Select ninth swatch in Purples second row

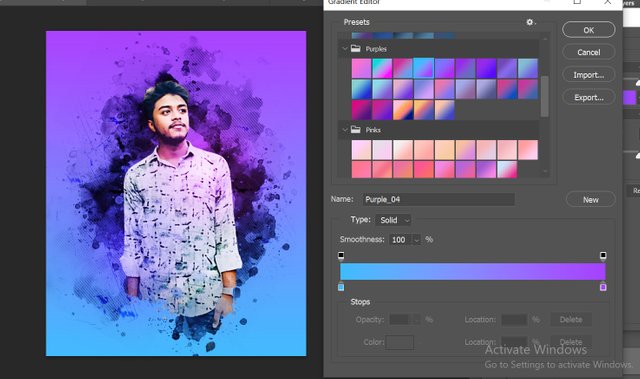click(x=528, y=89)
